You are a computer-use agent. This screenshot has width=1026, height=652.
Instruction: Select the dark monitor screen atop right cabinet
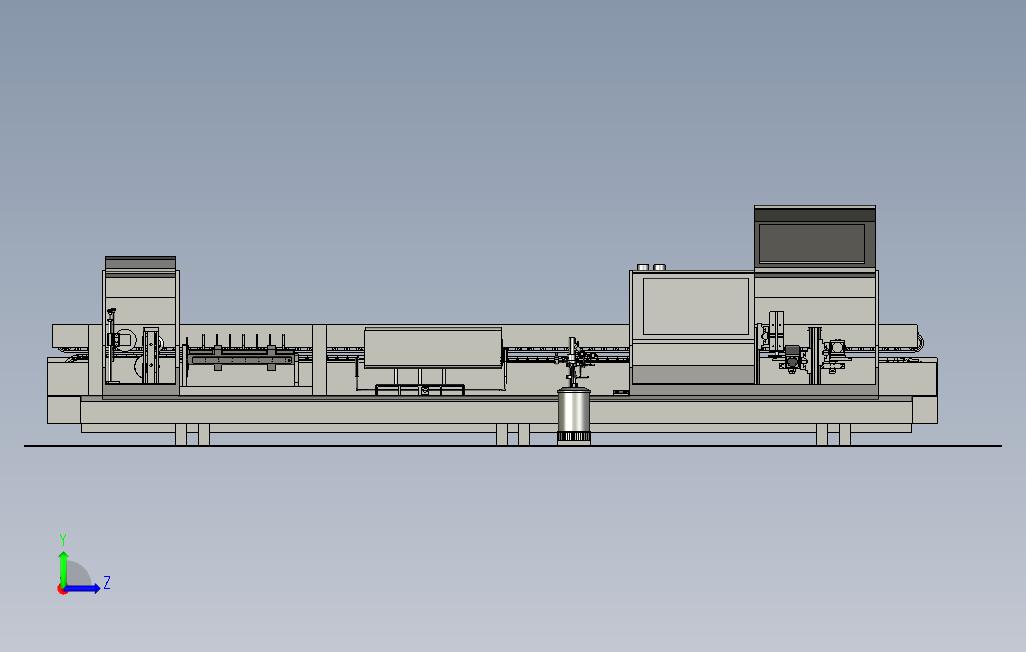coord(812,244)
